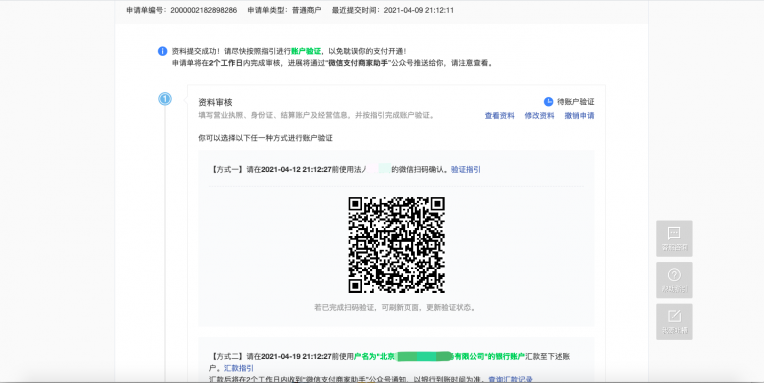Image resolution: width=764 pixels, height=383 pixels.
Task: Click the 【方式二】 label
Action: [228, 357]
